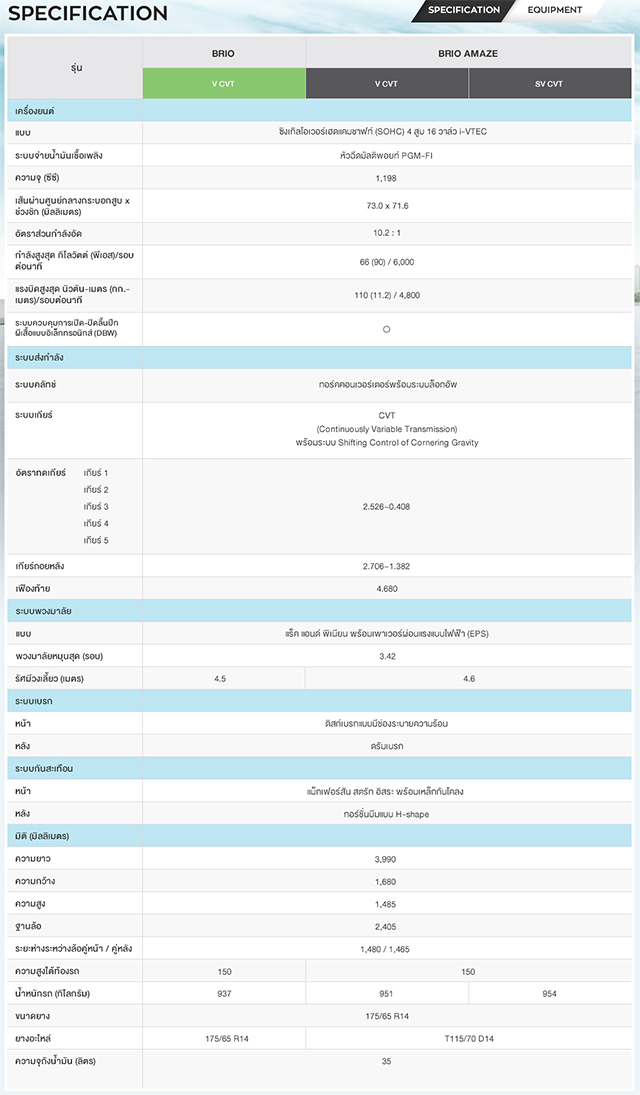The image size is (640, 1095).
Task: Click the เครื่องยนต์ section header
Action: click(x=319, y=110)
